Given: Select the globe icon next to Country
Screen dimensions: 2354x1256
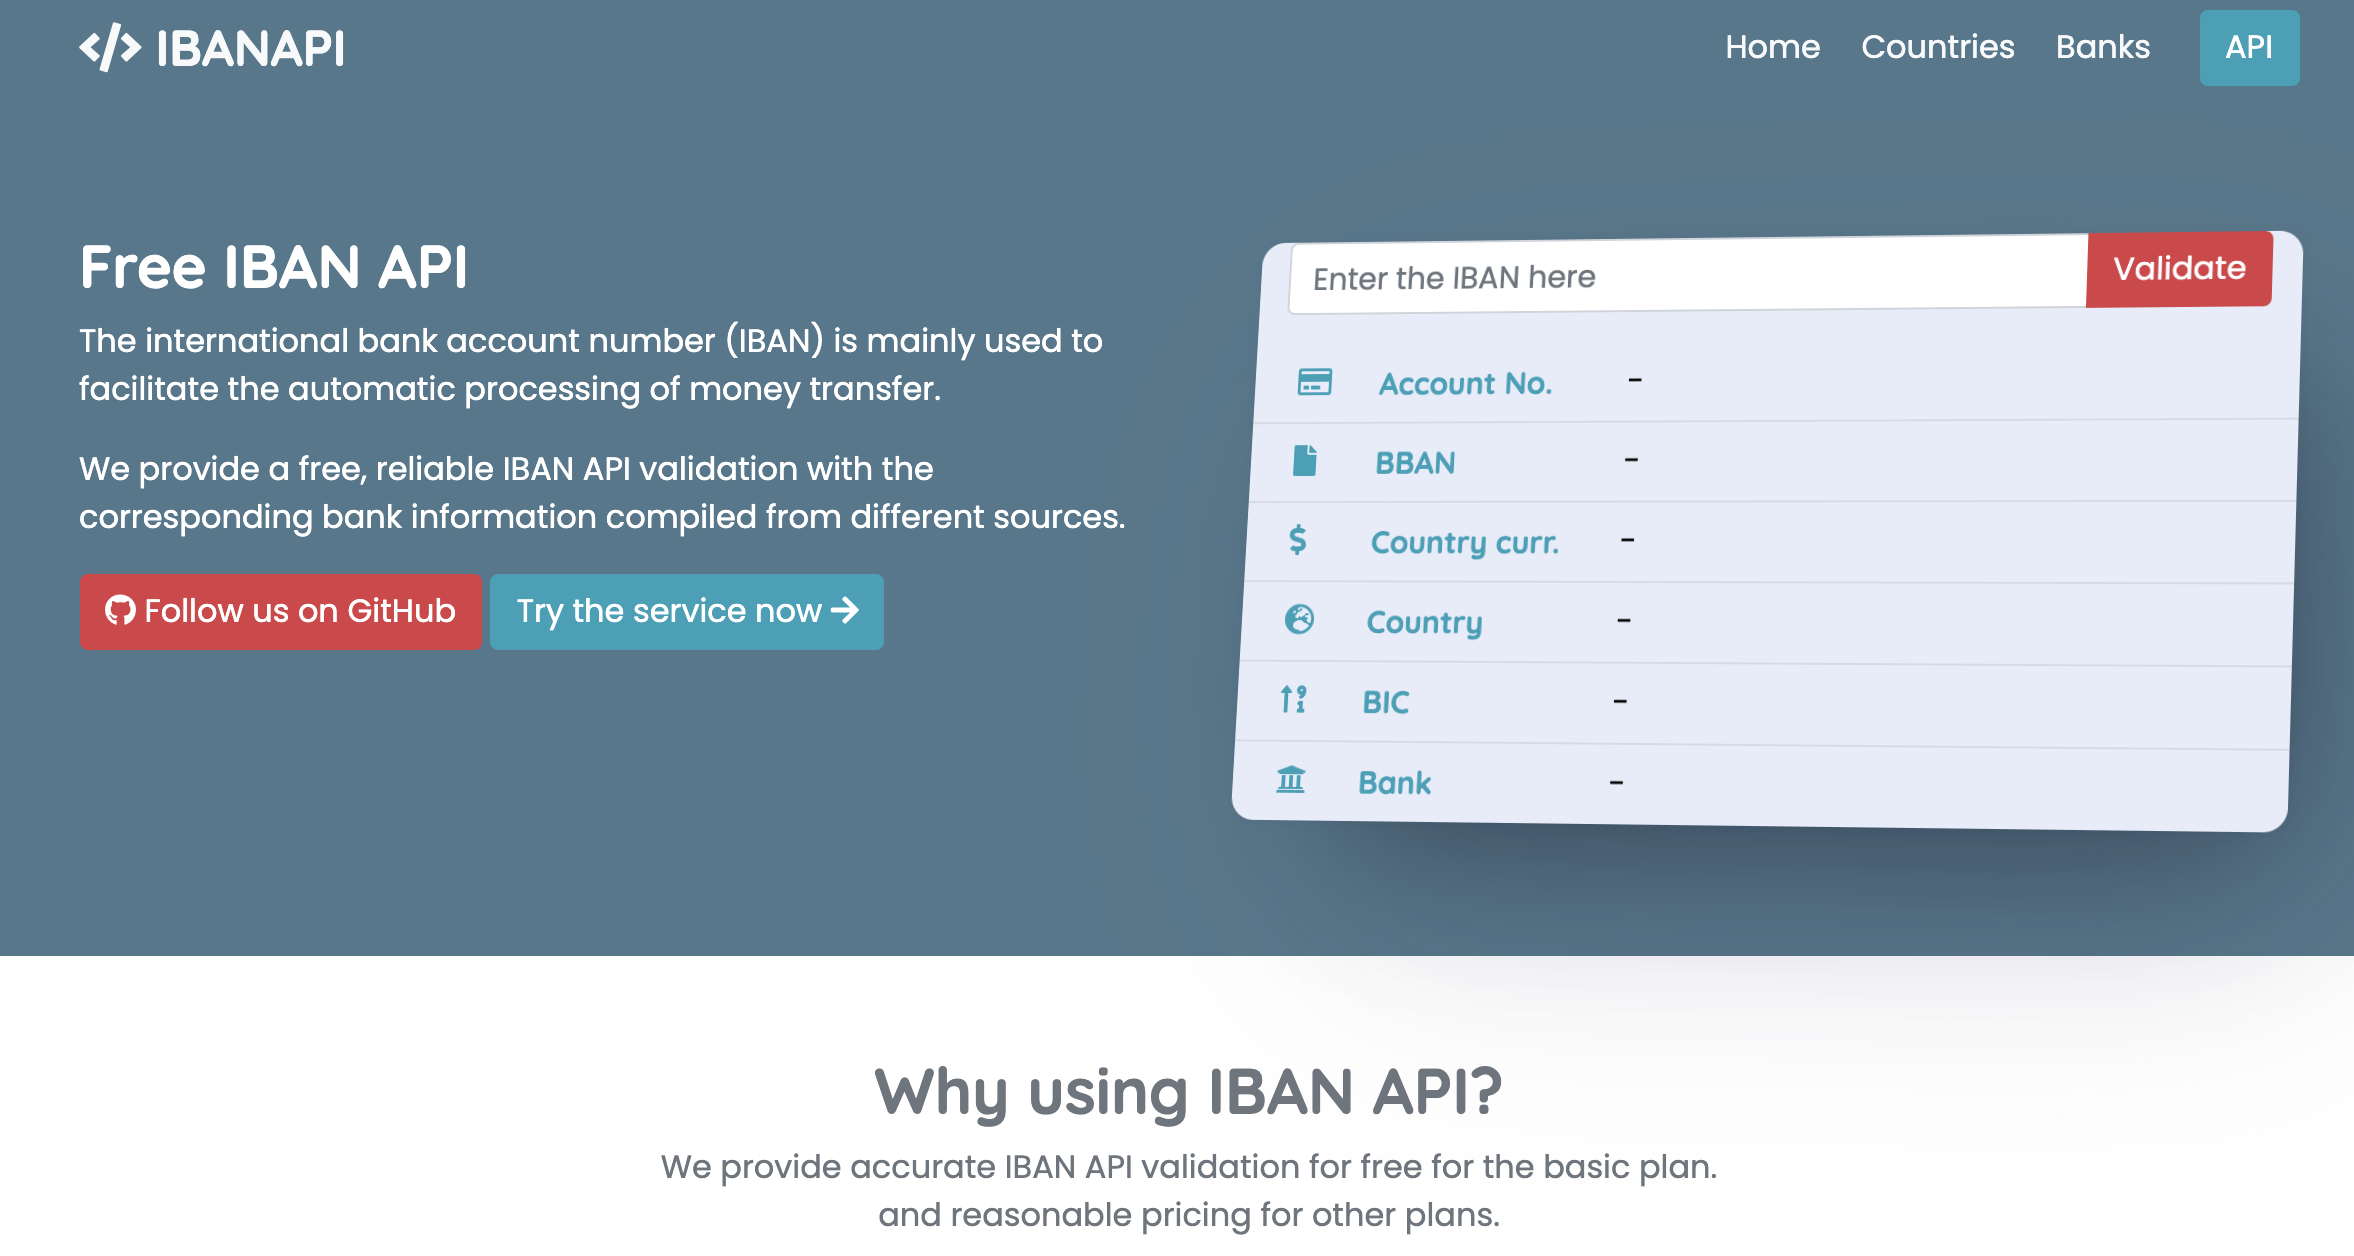Looking at the screenshot, I should coord(1297,621).
